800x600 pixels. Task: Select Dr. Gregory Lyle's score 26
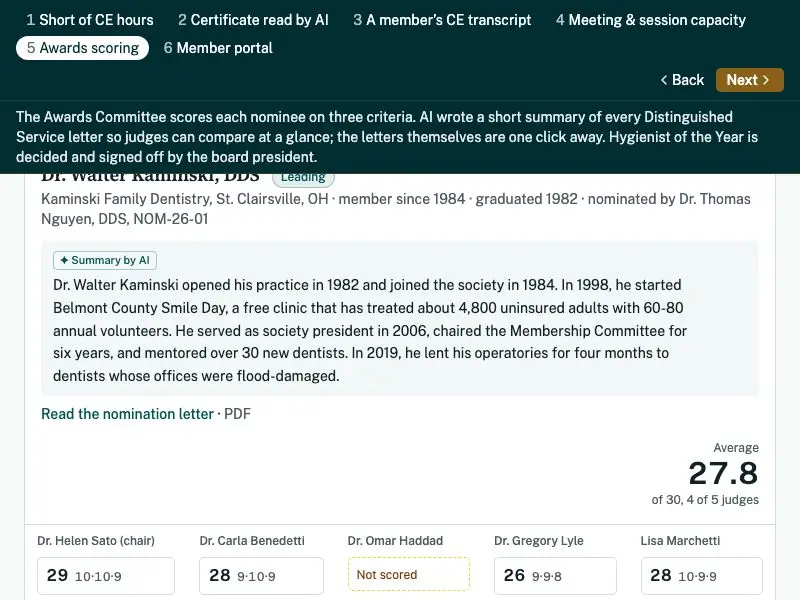coord(555,576)
